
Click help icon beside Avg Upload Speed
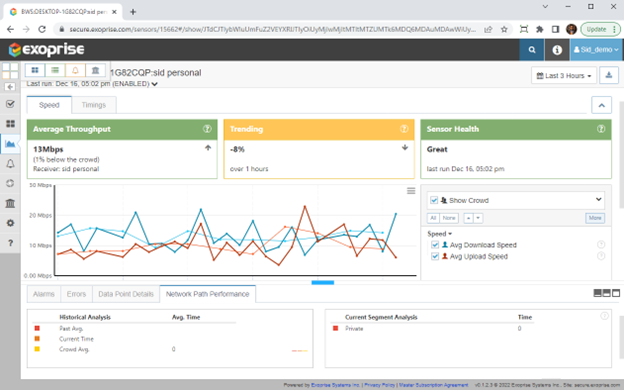coord(601,256)
